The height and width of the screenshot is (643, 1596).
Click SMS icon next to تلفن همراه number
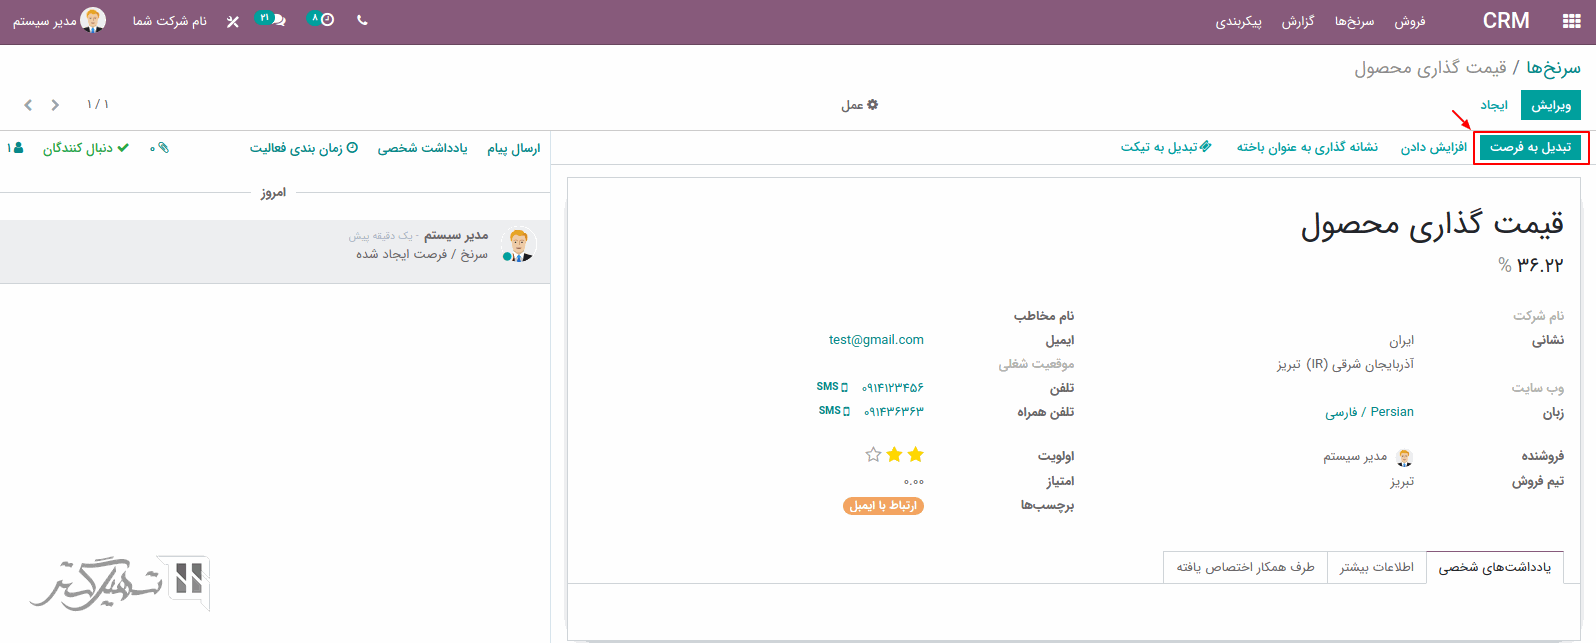(x=834, y=411)
